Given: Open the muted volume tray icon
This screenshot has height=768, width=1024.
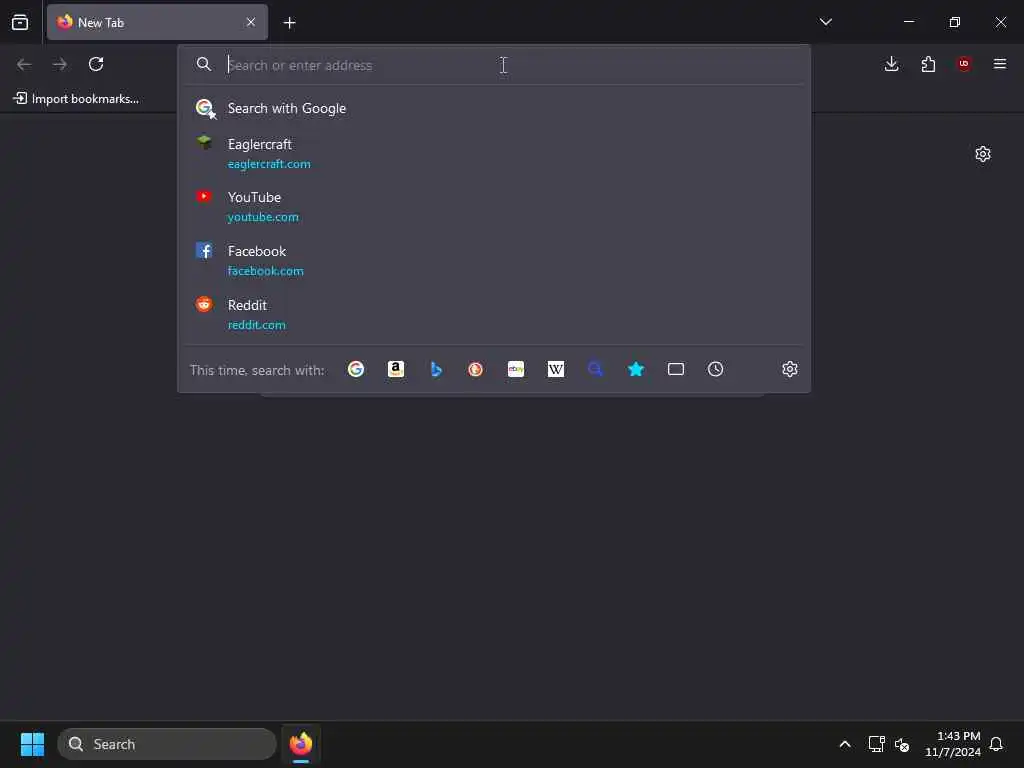Looking at the screenshot, I should click(x=902, y=744).
